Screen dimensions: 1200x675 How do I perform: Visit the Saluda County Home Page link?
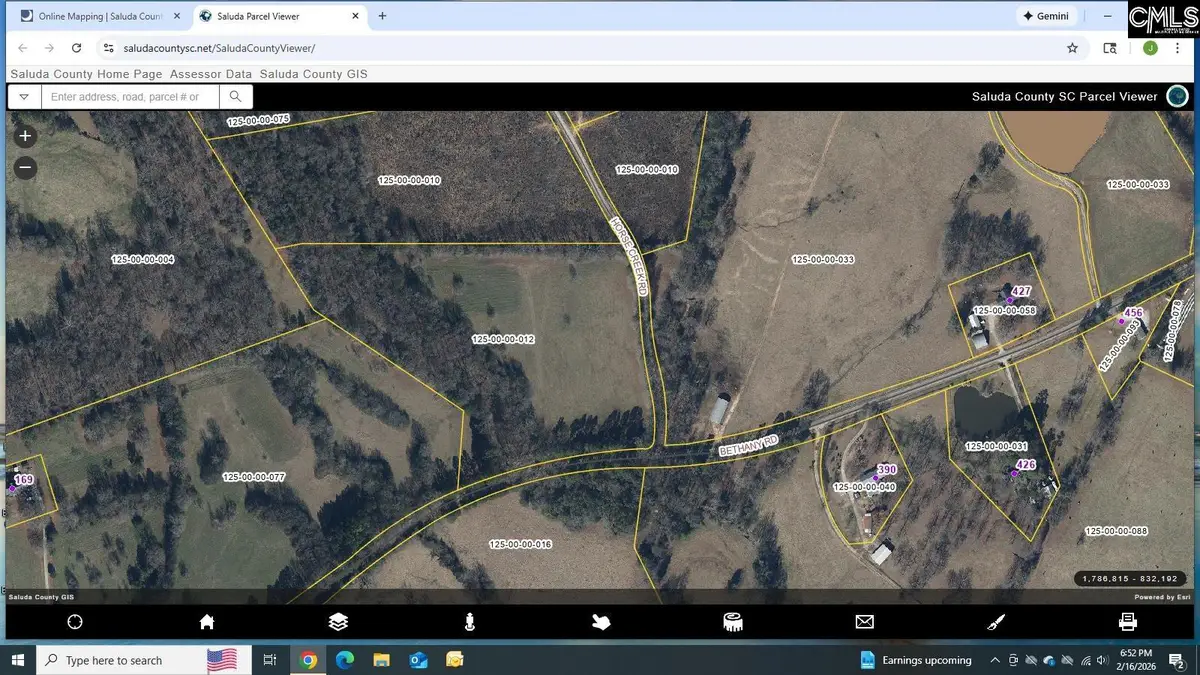85,73
